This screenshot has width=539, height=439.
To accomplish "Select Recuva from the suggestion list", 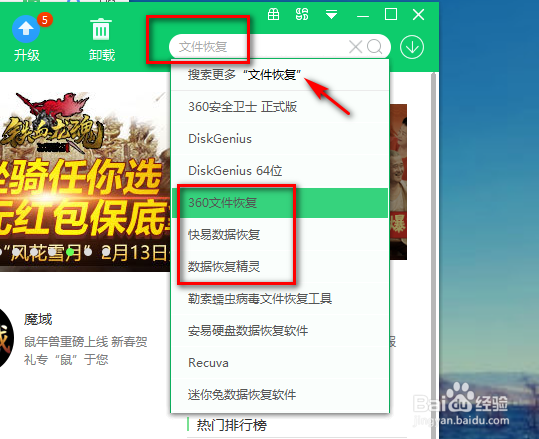I will tap(280, 362).
